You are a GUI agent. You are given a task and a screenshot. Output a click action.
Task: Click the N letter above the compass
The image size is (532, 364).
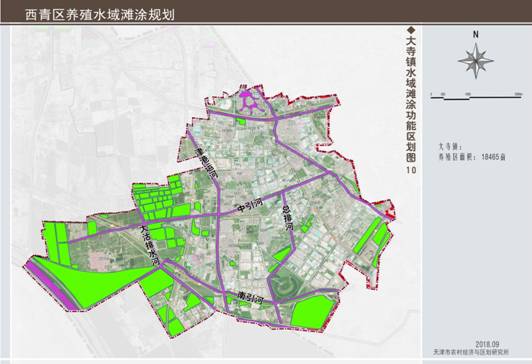[x=476, y=34]
